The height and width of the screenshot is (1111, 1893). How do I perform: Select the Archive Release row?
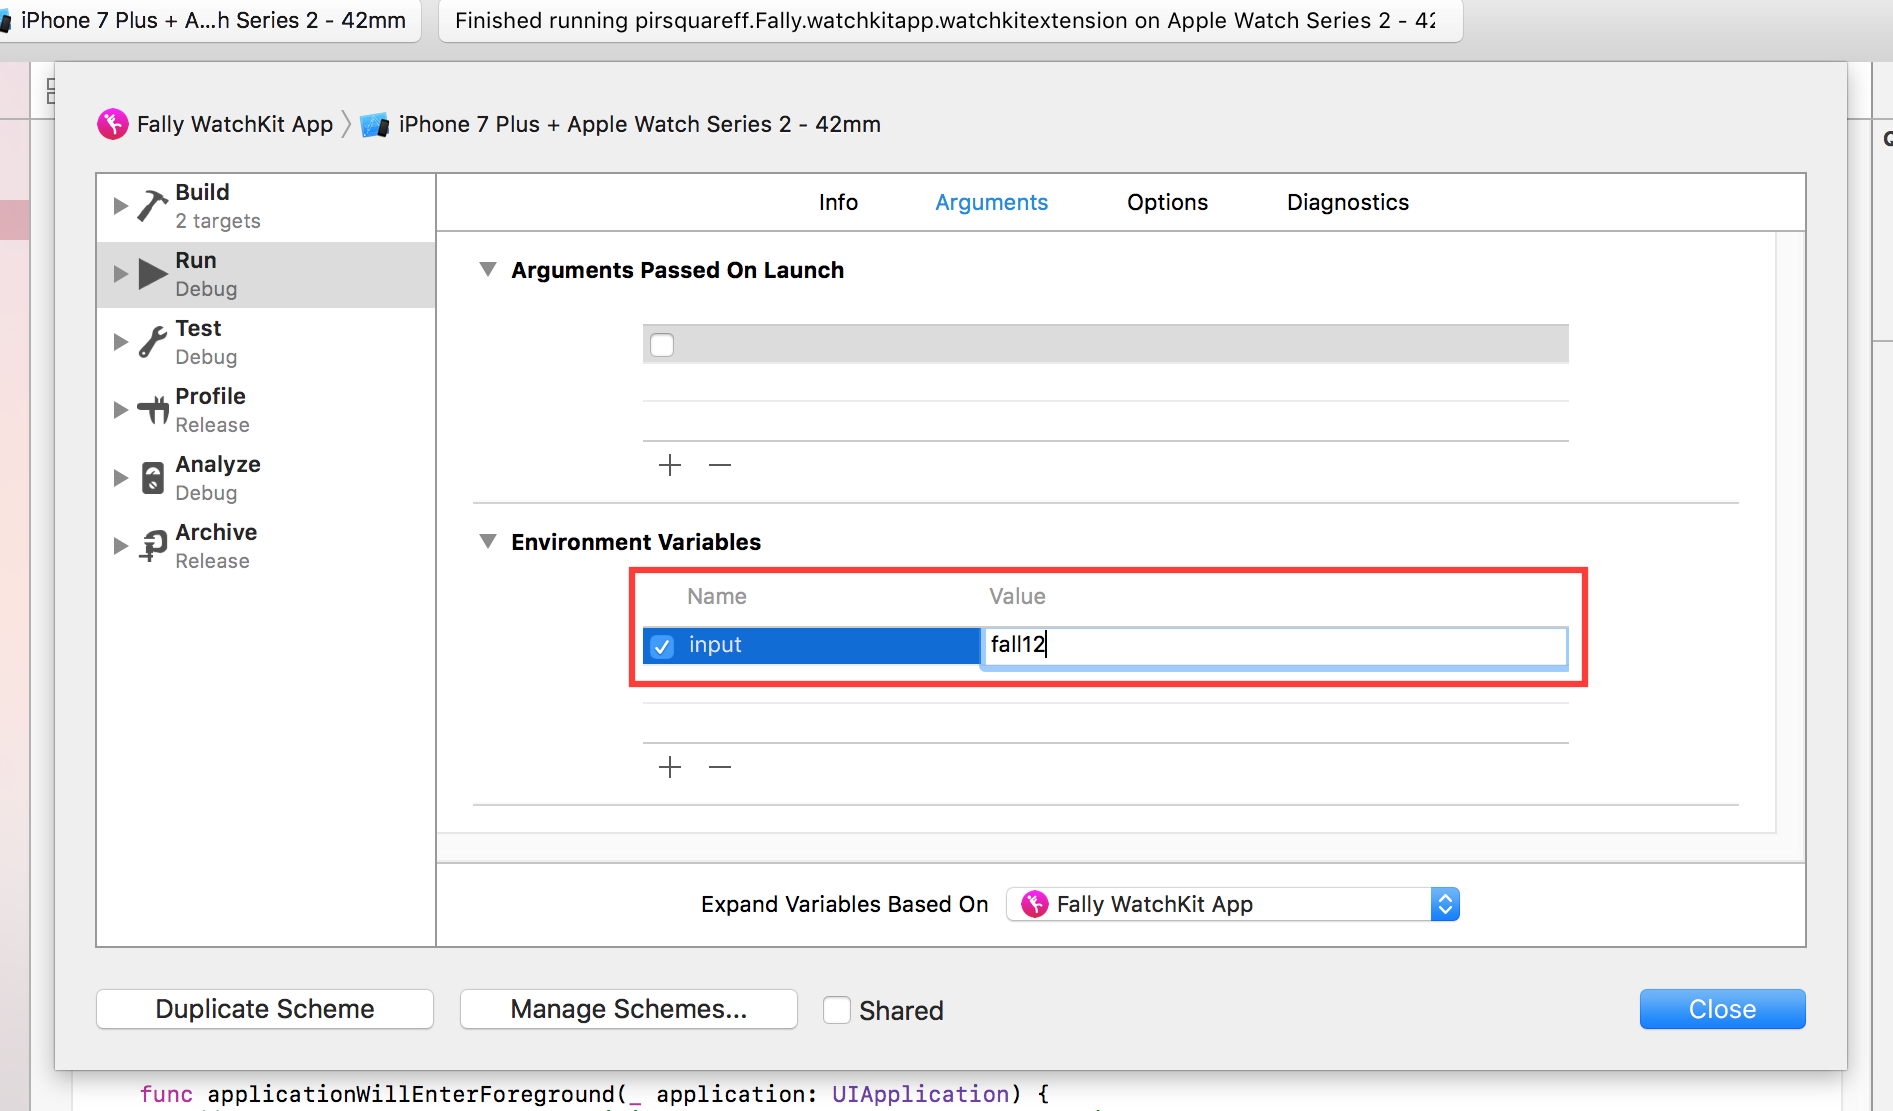[266, 546]
